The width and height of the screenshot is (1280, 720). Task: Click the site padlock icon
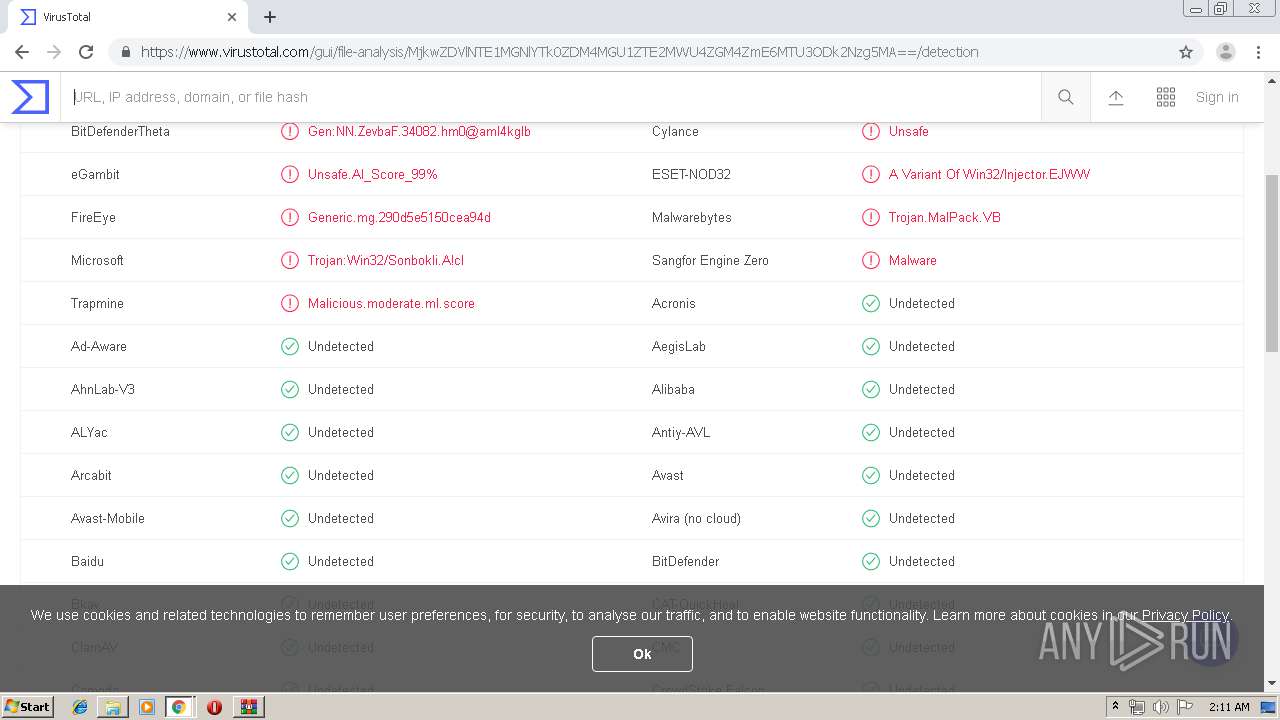(124, 52)
